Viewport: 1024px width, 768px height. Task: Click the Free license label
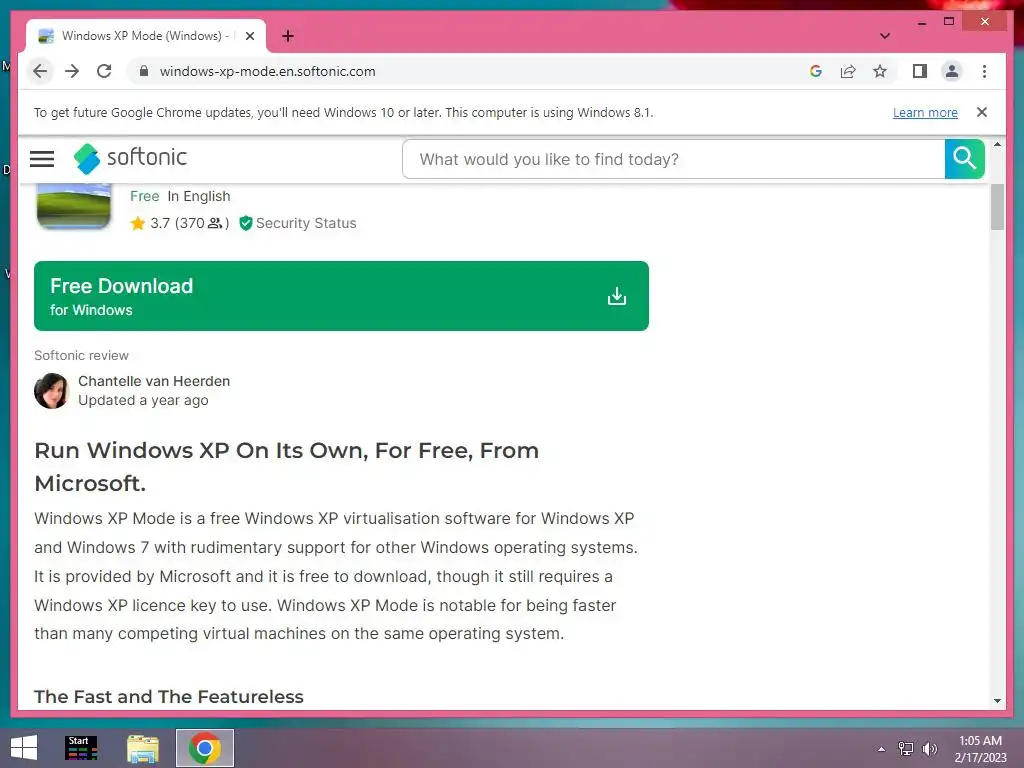(144, 197)
